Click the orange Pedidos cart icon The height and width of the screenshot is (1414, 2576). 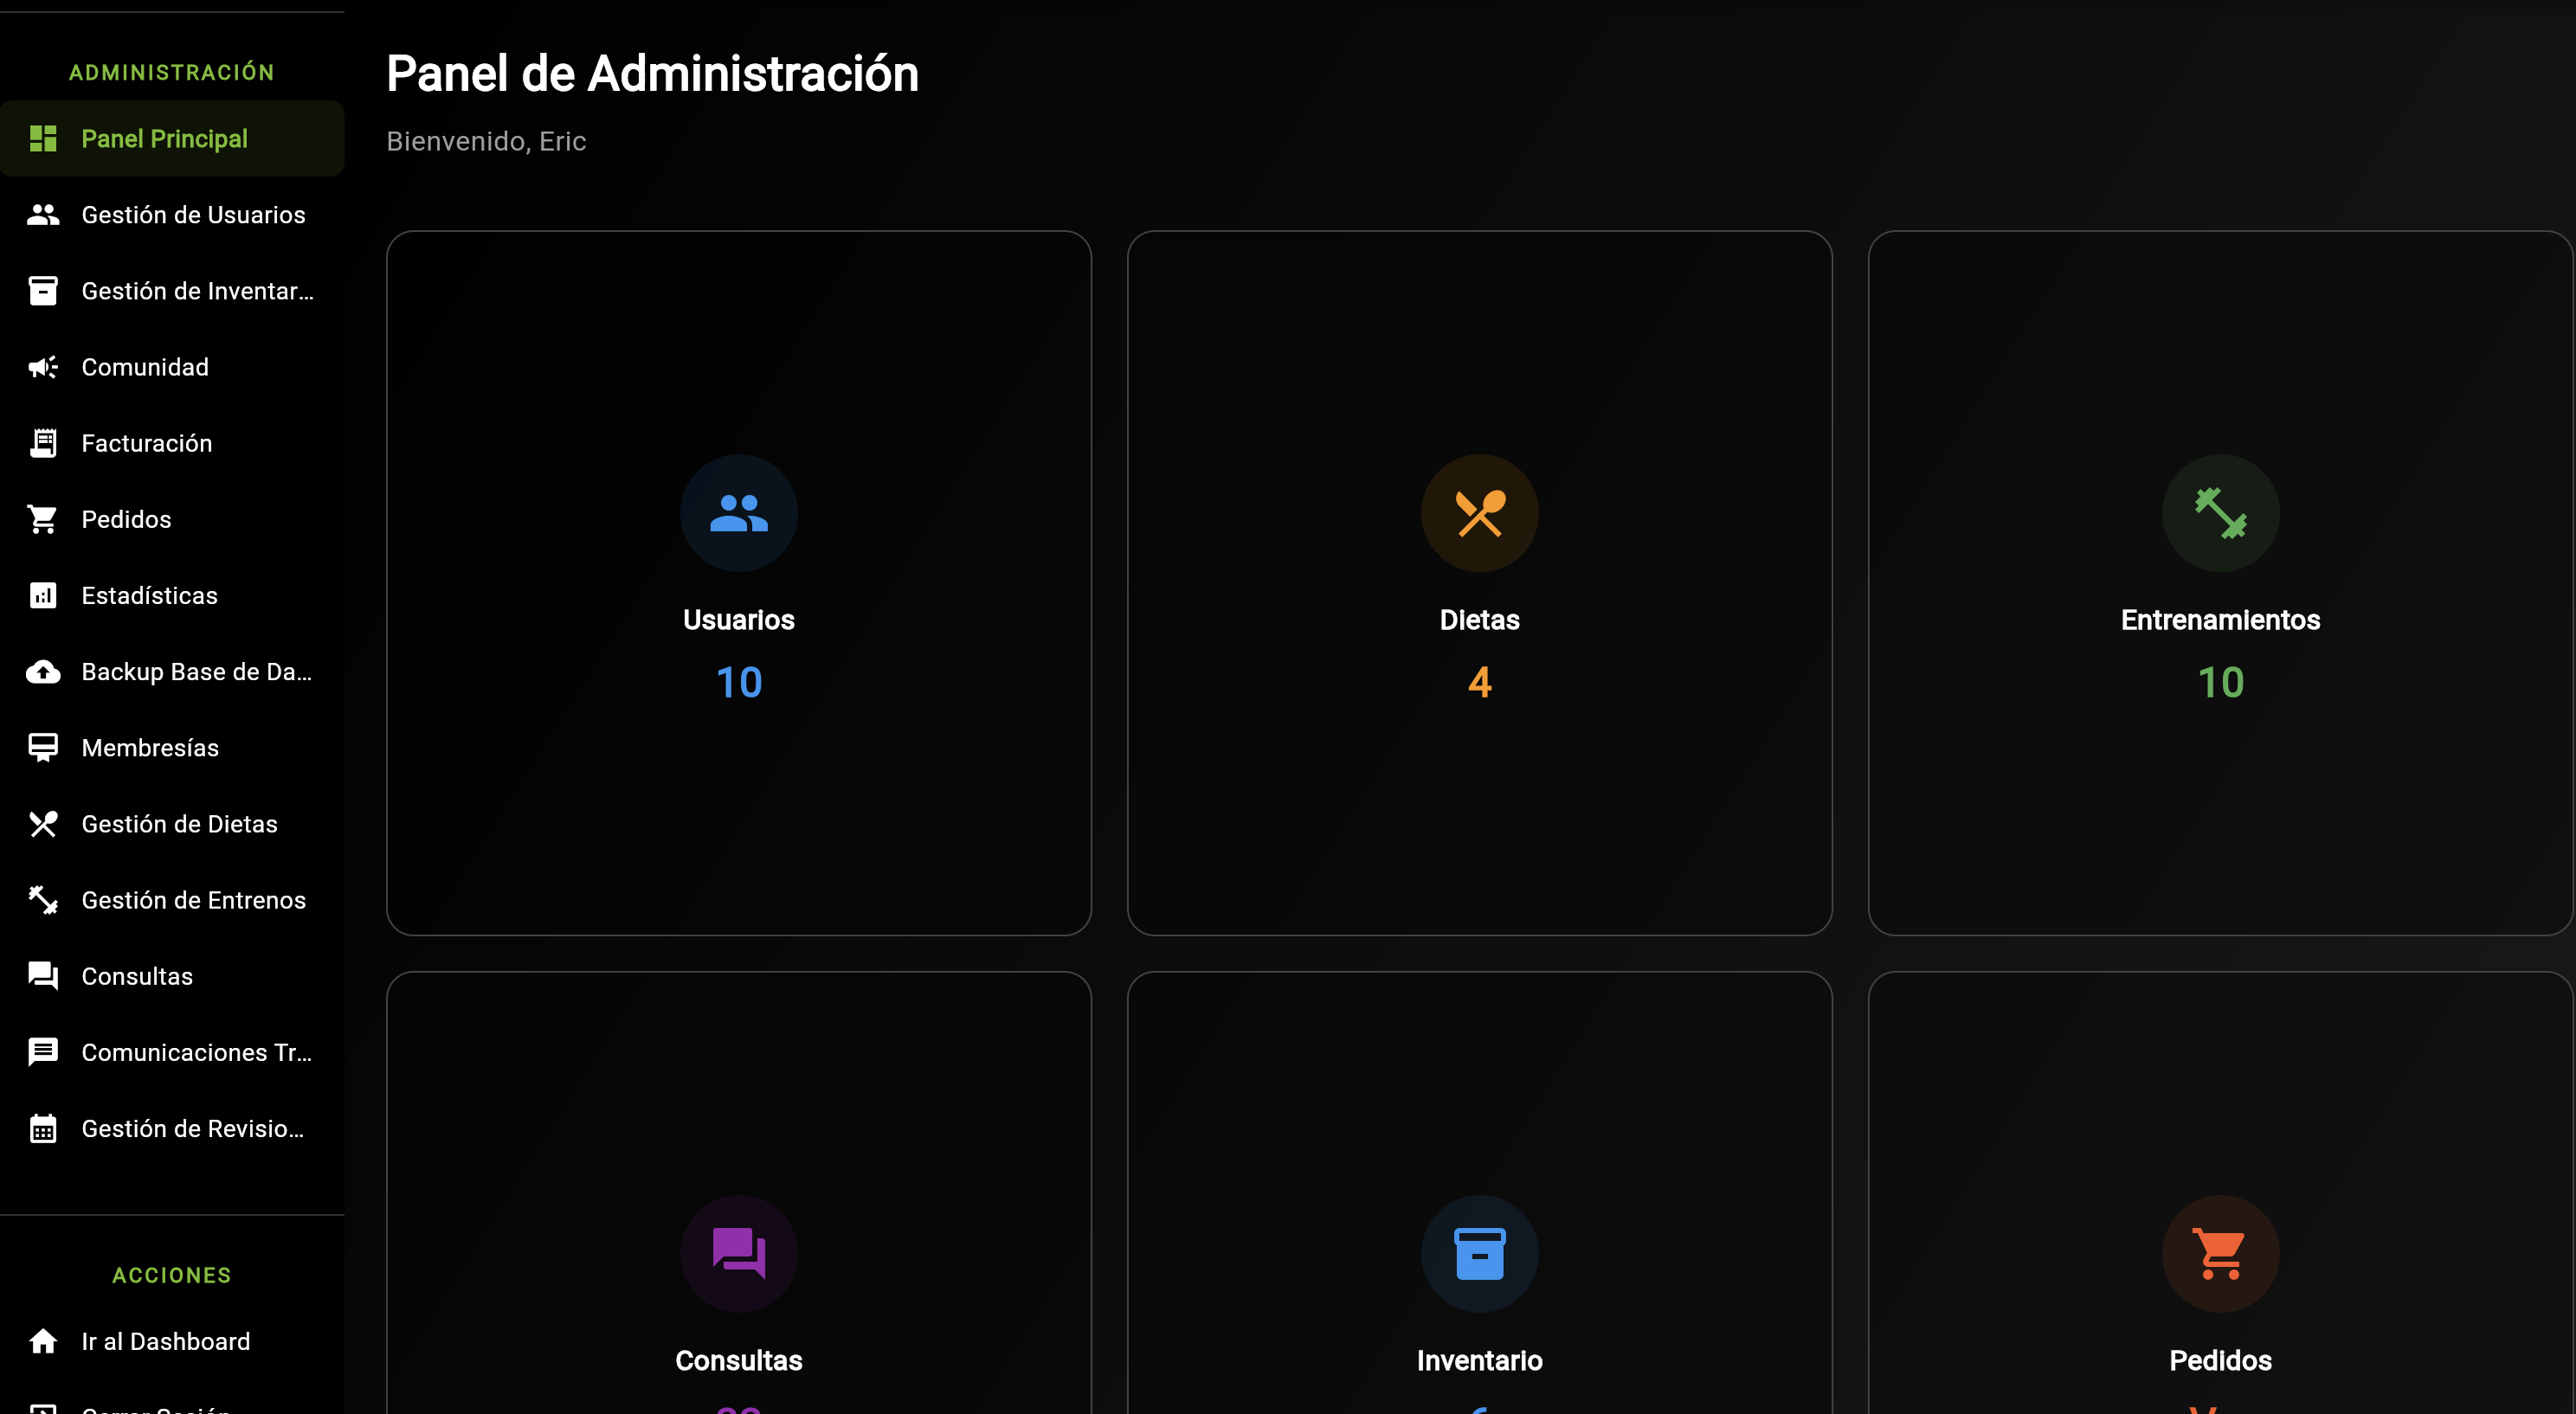pyautogui.click(x=2220, y=1253)
